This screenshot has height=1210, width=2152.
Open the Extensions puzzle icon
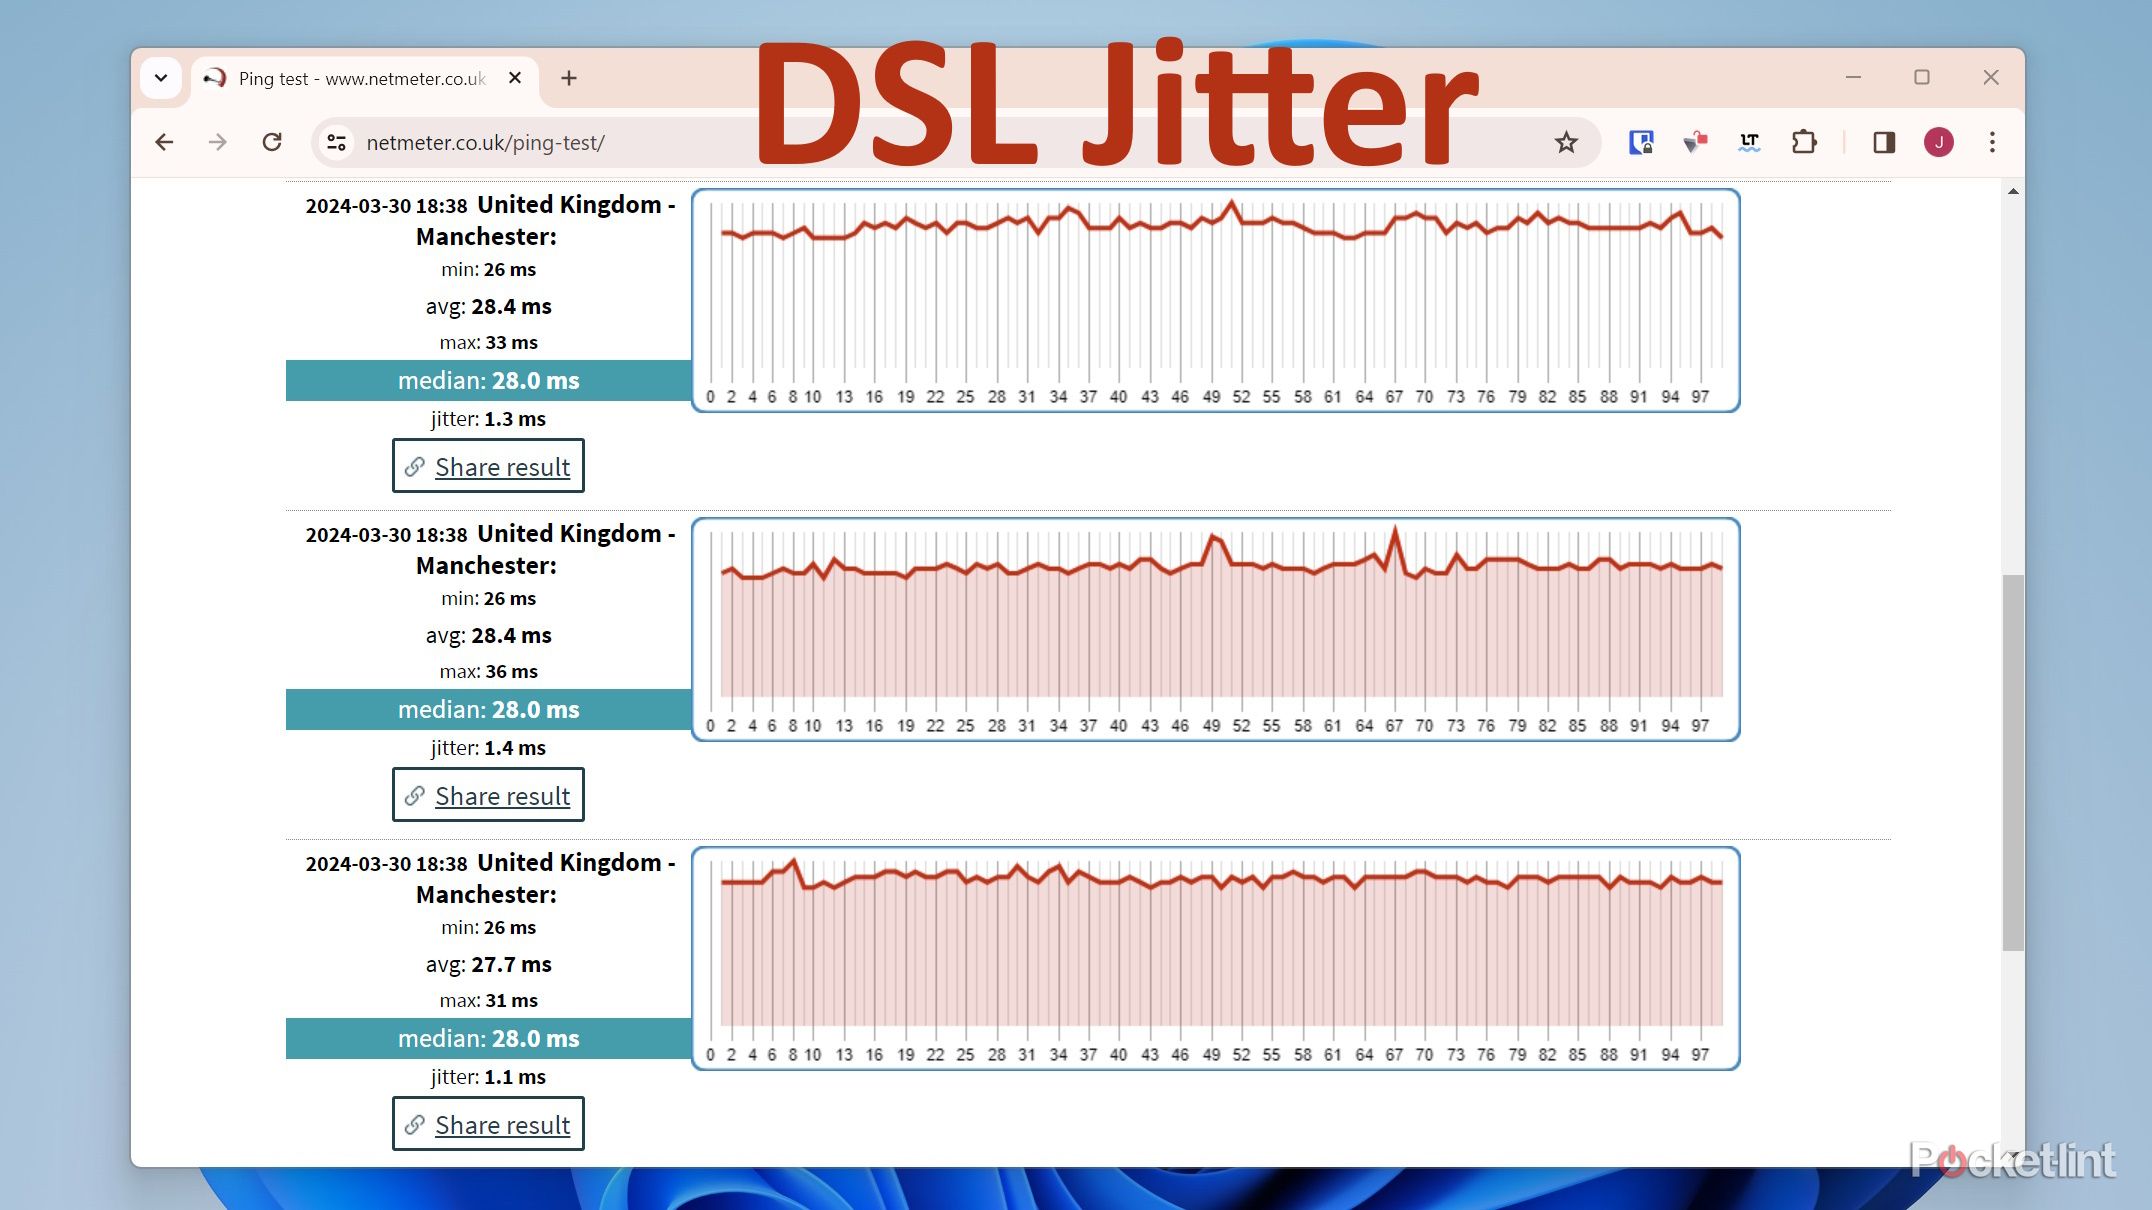click(1804, 142)
